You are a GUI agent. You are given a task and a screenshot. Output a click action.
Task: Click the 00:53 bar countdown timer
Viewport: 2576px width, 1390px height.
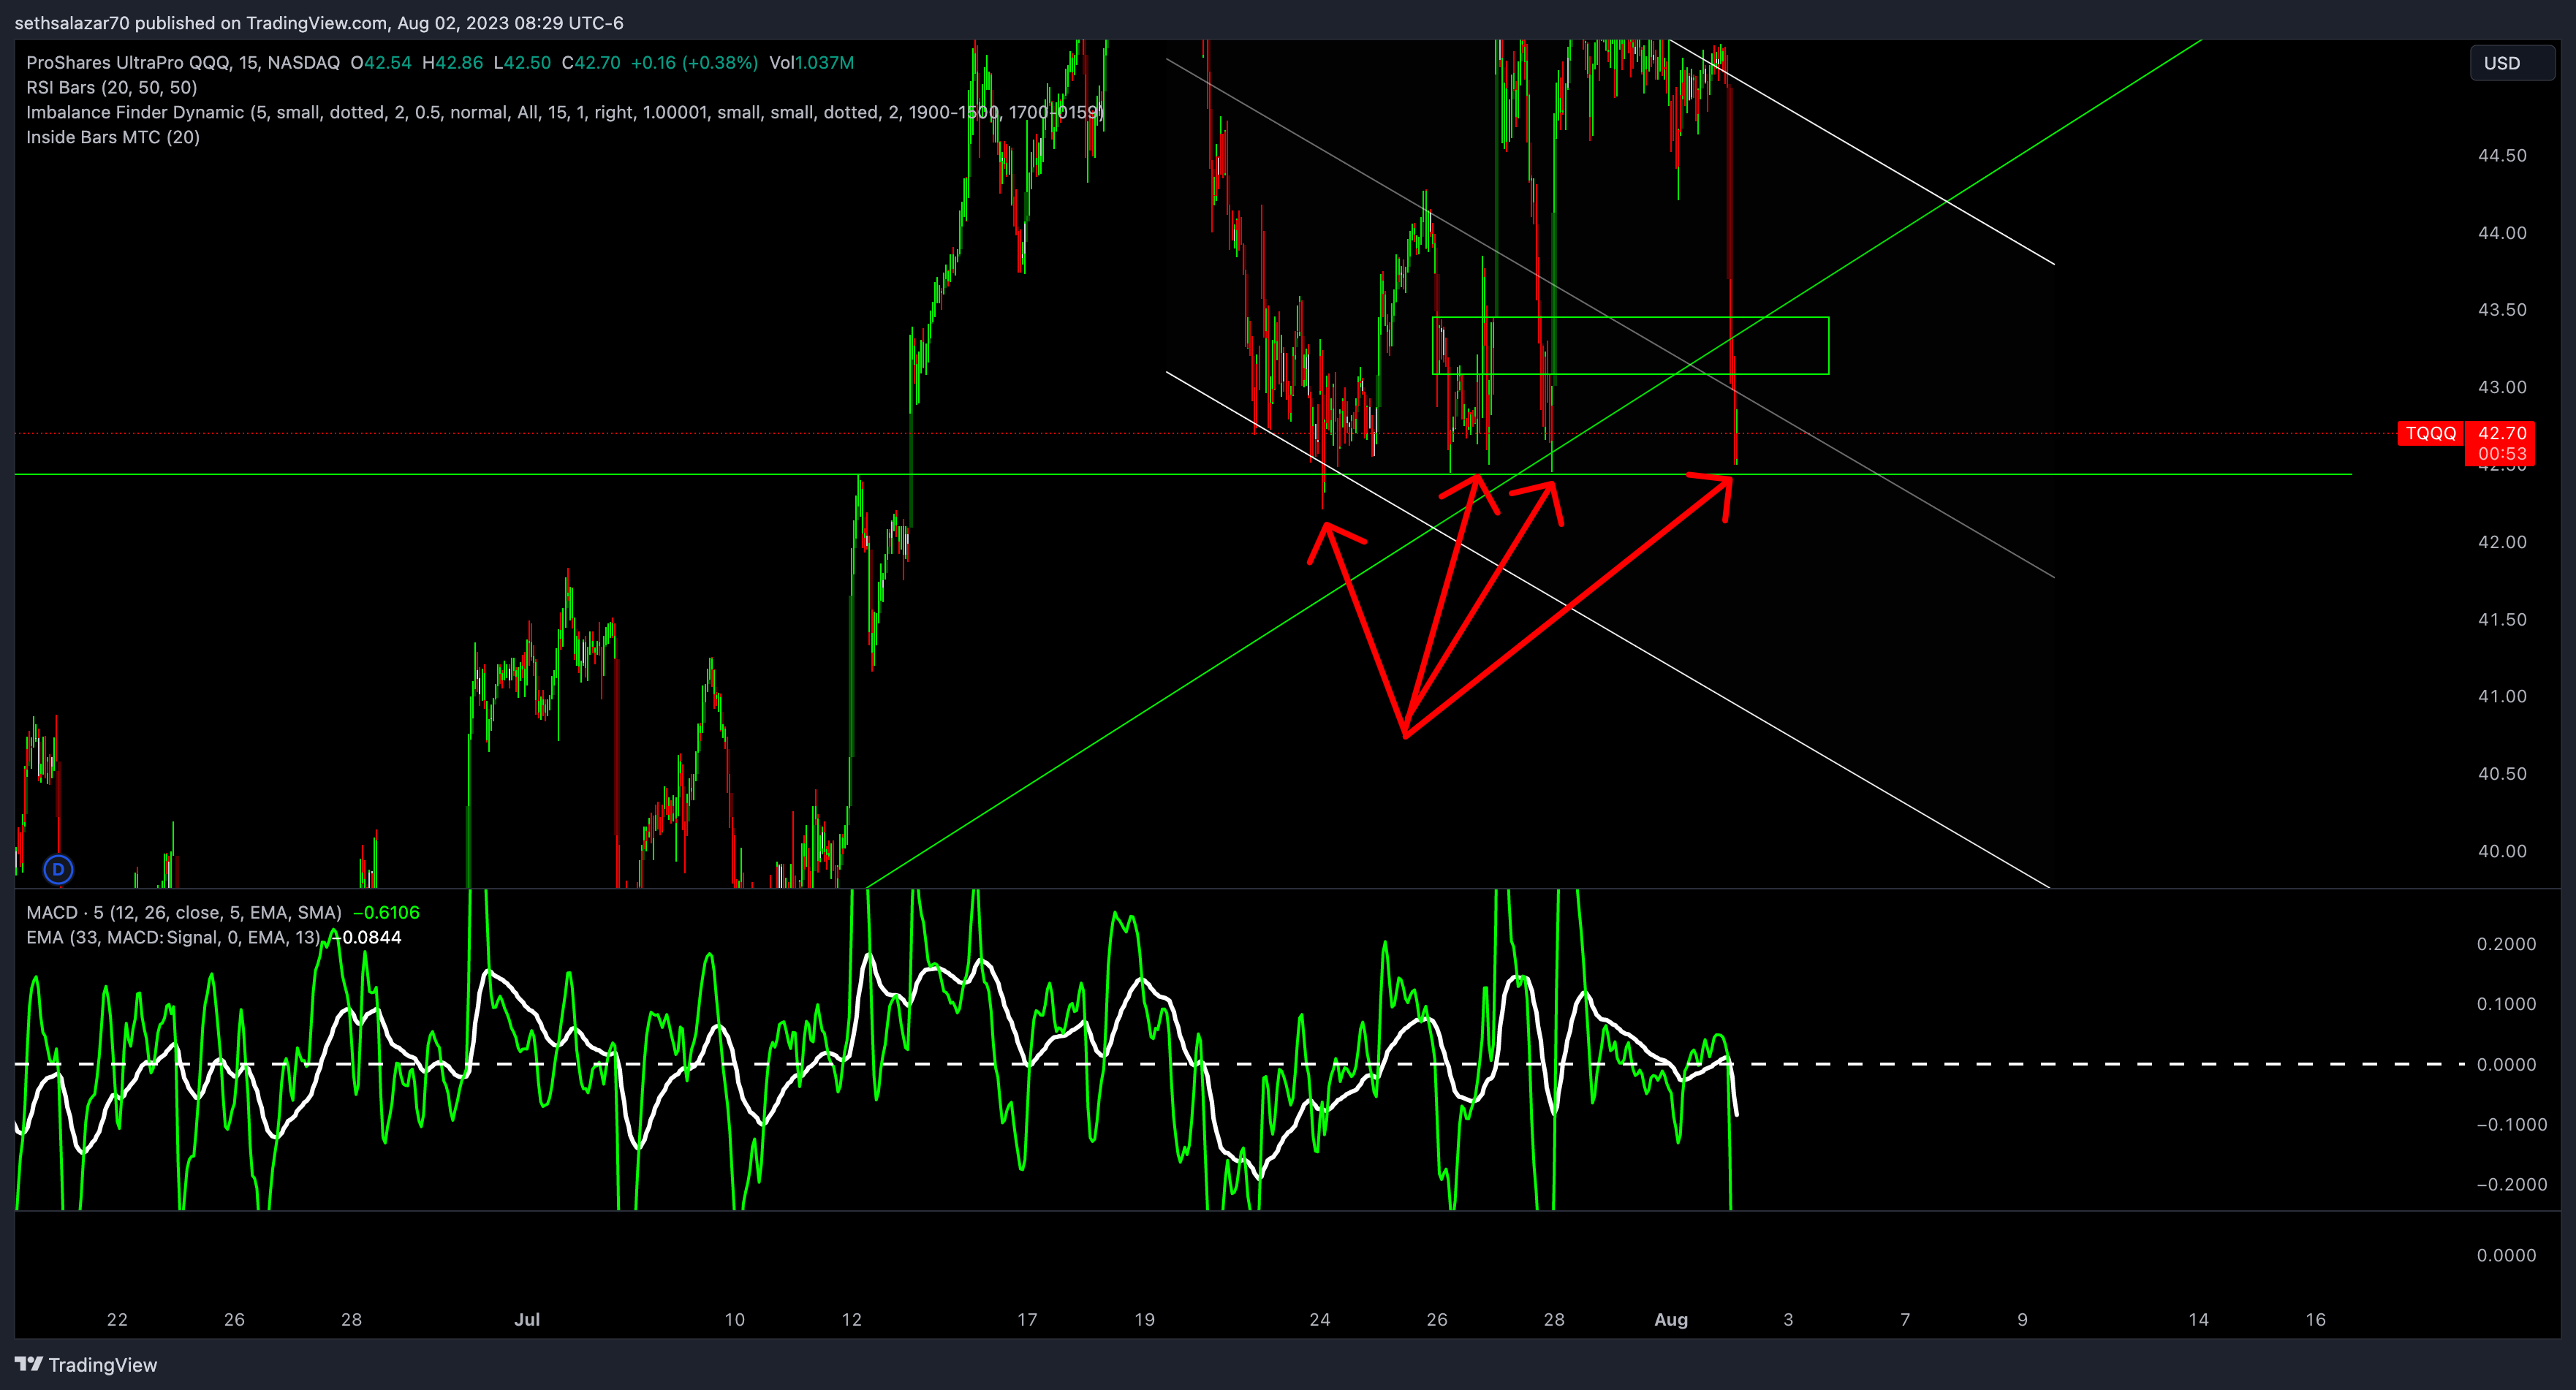pos(2501,454)
